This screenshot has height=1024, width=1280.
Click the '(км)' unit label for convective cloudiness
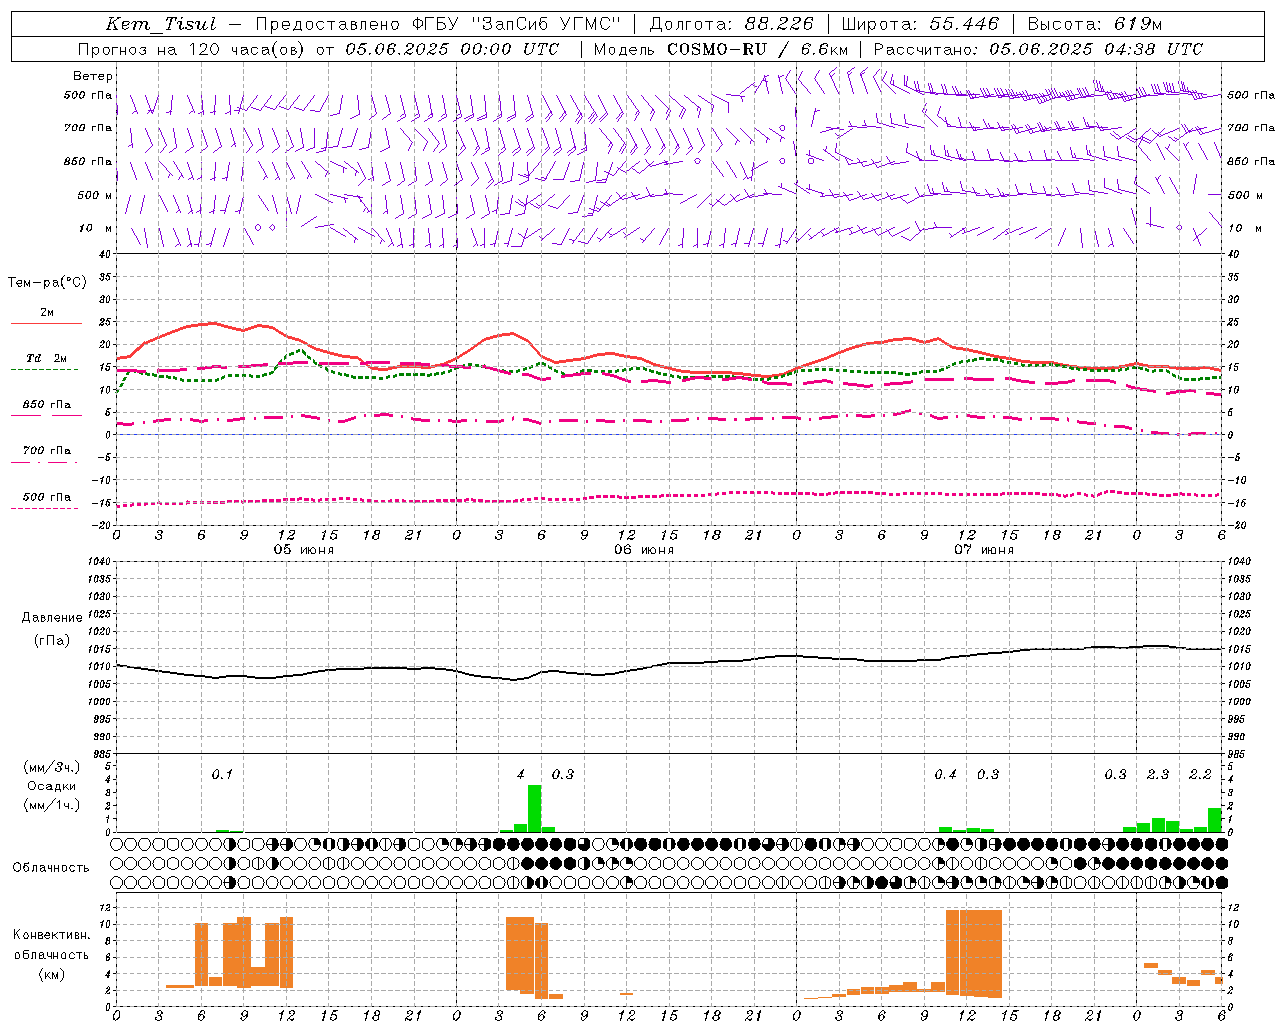tap(51, 973)
